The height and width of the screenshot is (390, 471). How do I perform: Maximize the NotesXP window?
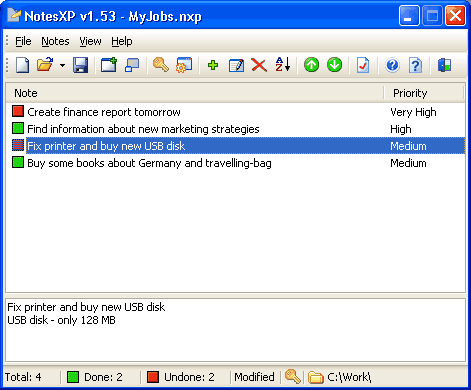(432, 16)
